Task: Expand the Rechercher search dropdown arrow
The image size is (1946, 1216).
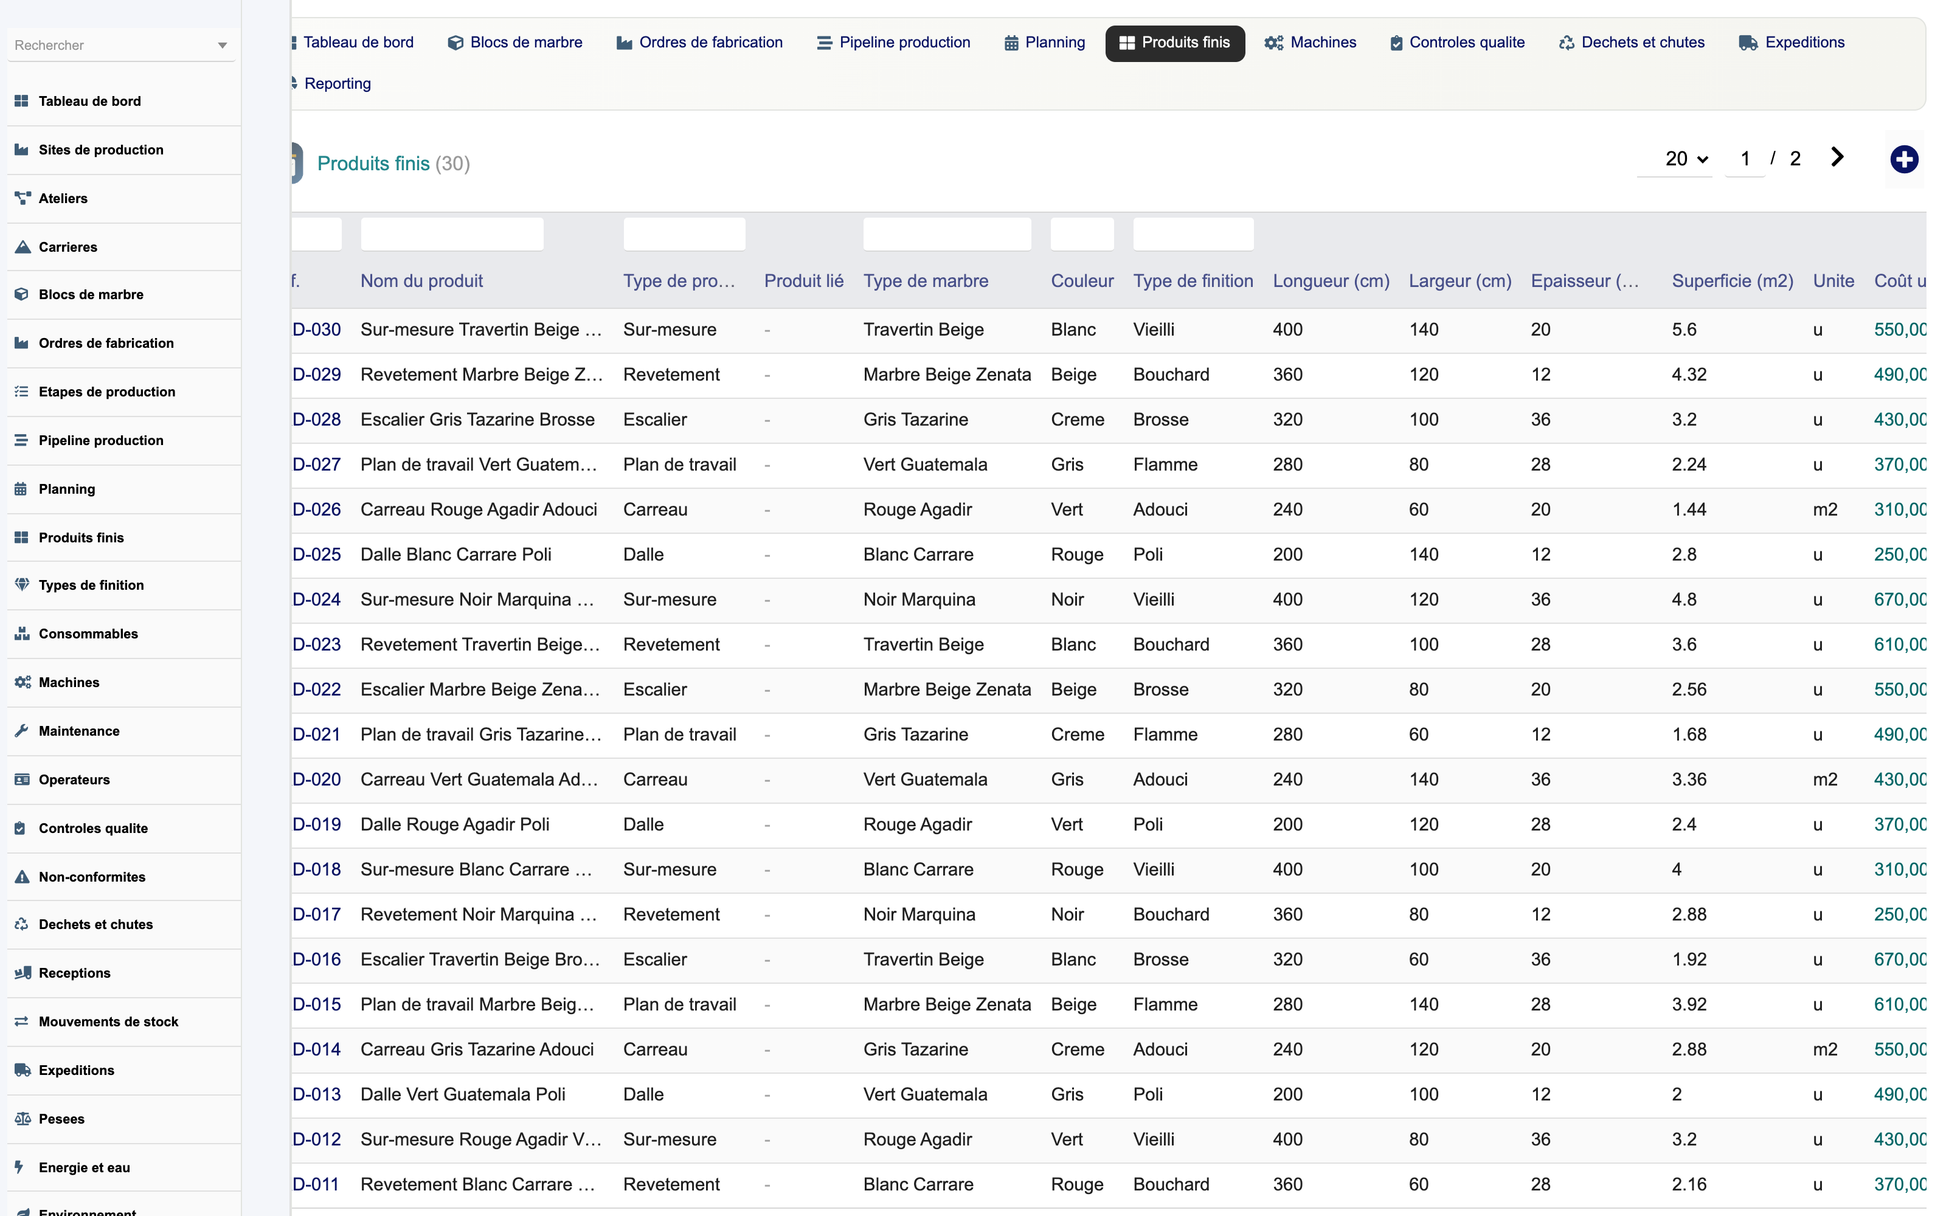Action: pos(222,45)
